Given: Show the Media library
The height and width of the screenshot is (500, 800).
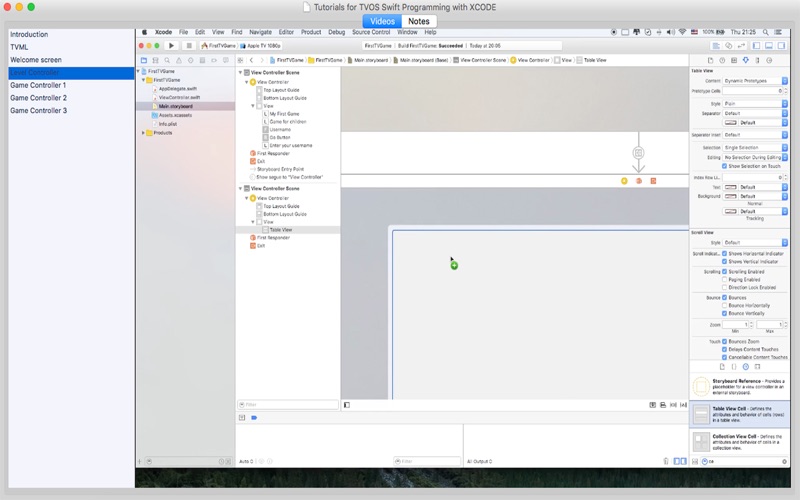Looking at the screenshot, I should [757, 366].
